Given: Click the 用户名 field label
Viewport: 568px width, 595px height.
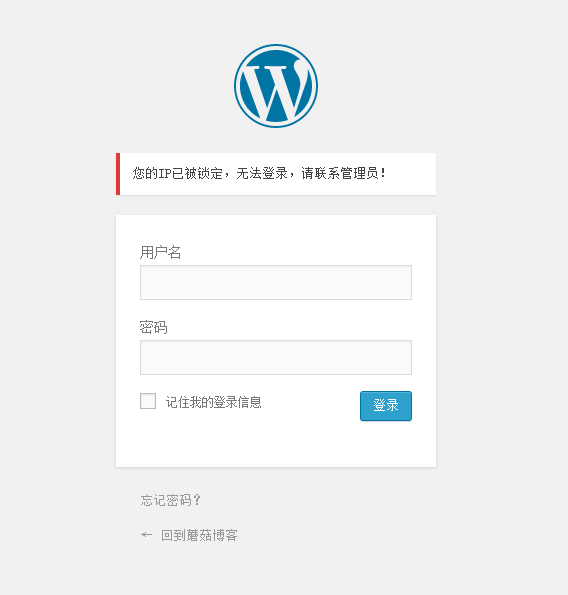Looking at the screenshot, I should [160, 252].
